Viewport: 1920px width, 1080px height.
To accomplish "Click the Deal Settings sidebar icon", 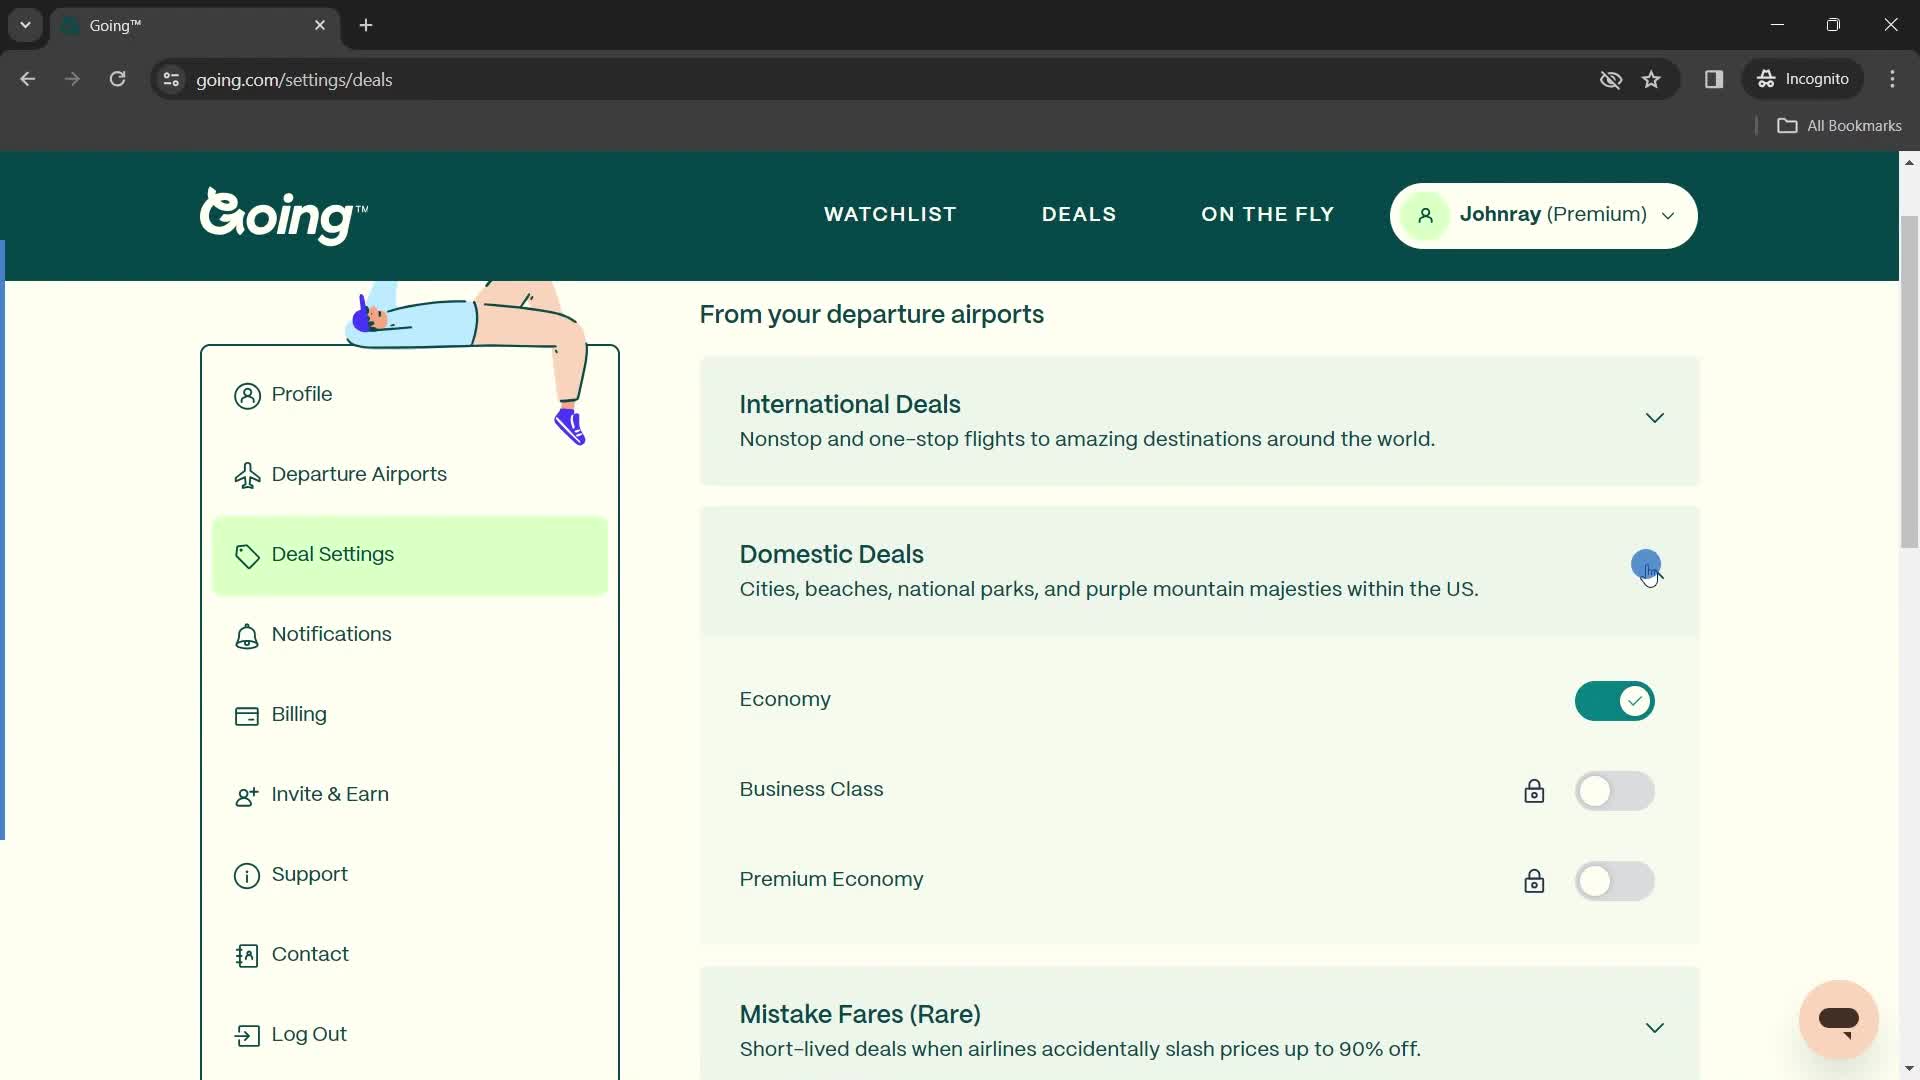I will coord(248,555).
